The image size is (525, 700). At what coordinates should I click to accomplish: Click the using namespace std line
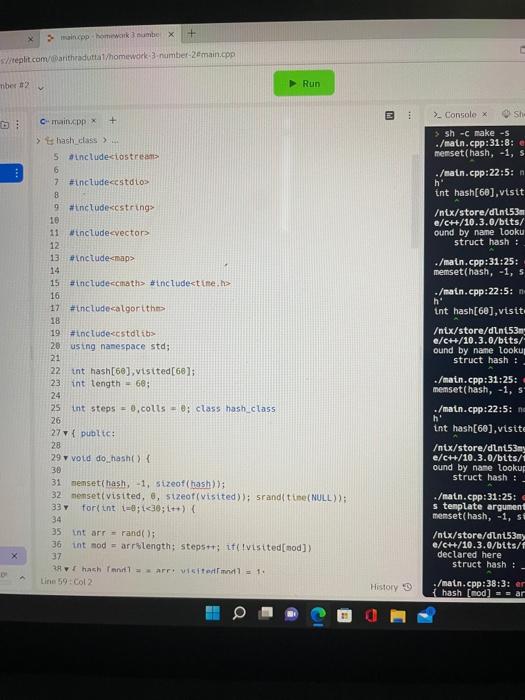(x=120, y=346)
